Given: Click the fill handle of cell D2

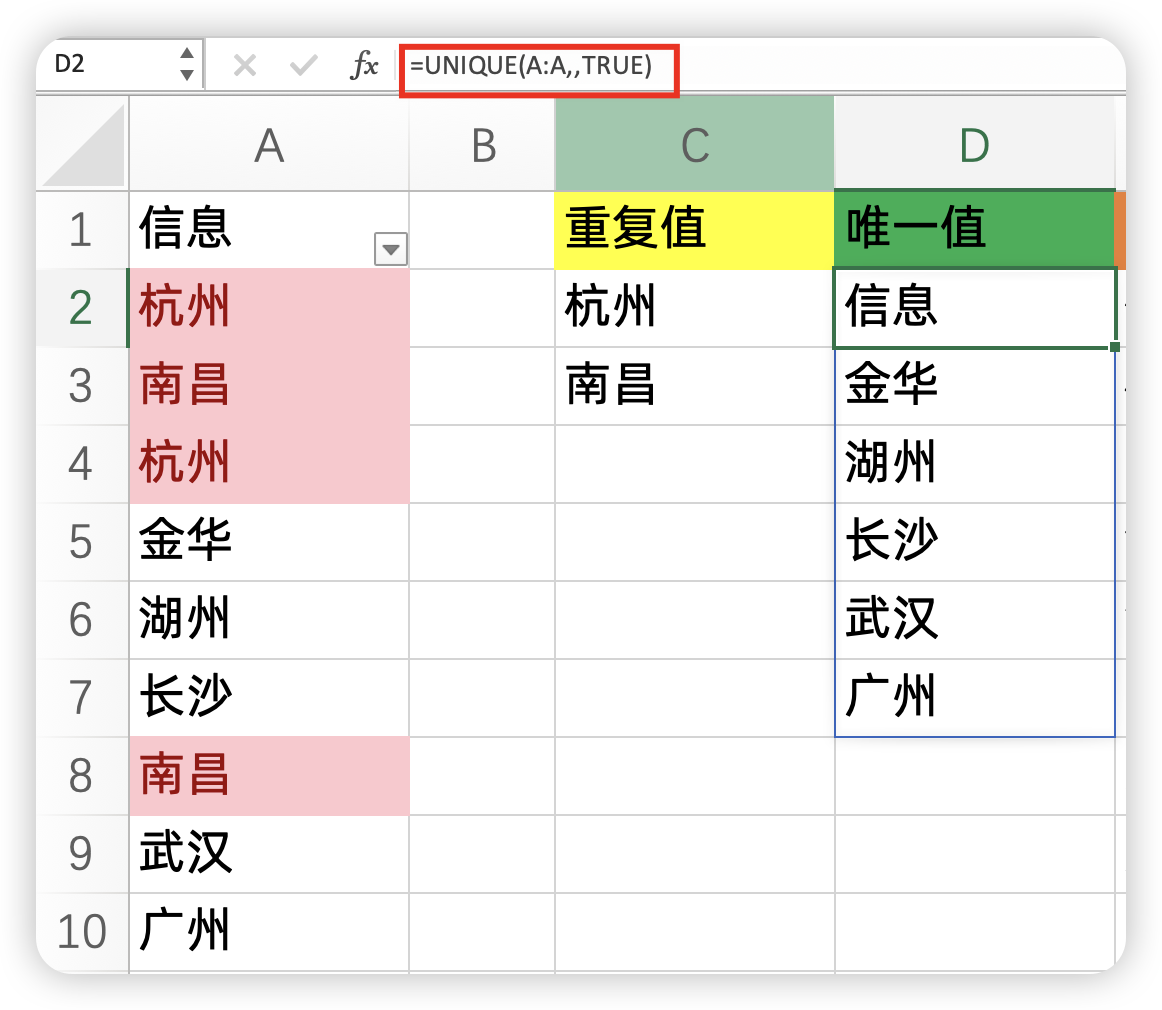Looking at the screenshot, I should coord(1115,347).
